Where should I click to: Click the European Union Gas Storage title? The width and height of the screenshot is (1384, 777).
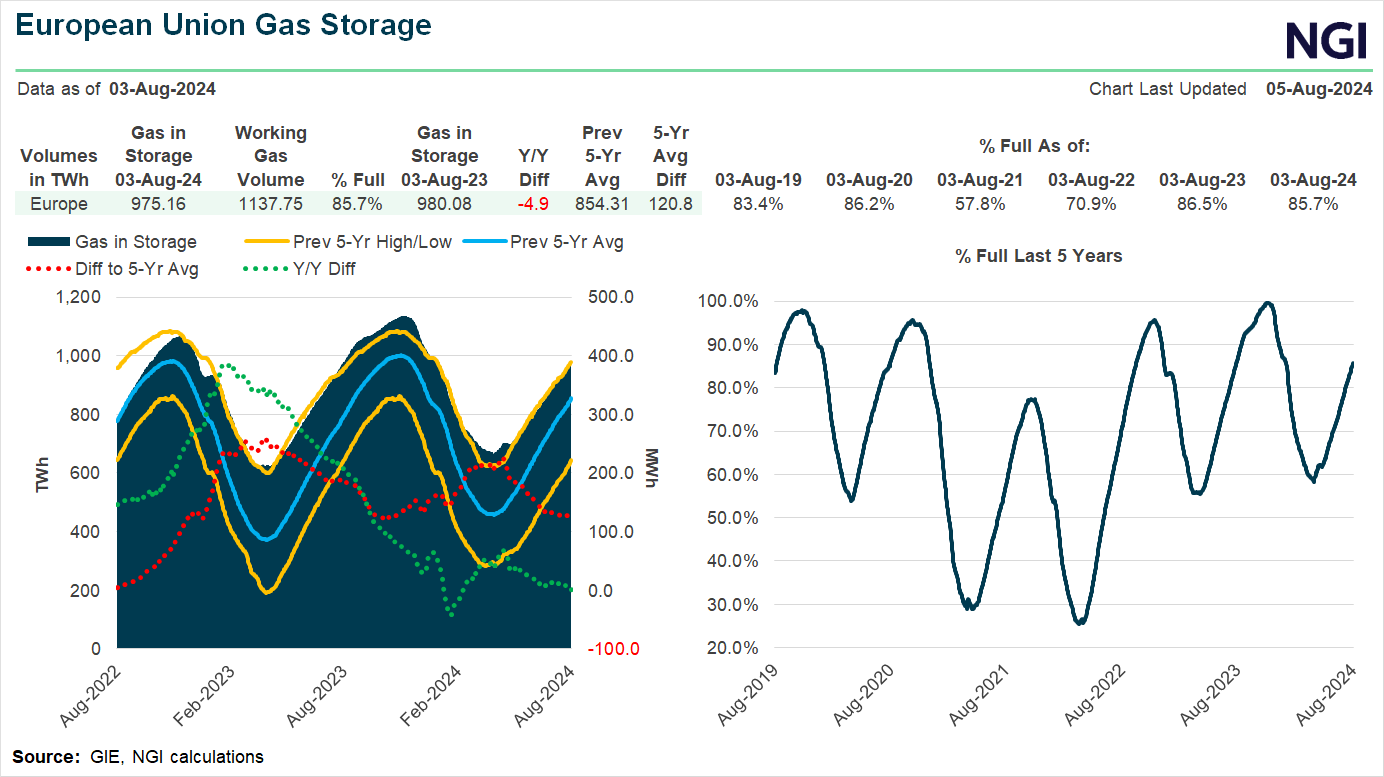point(223,25)
